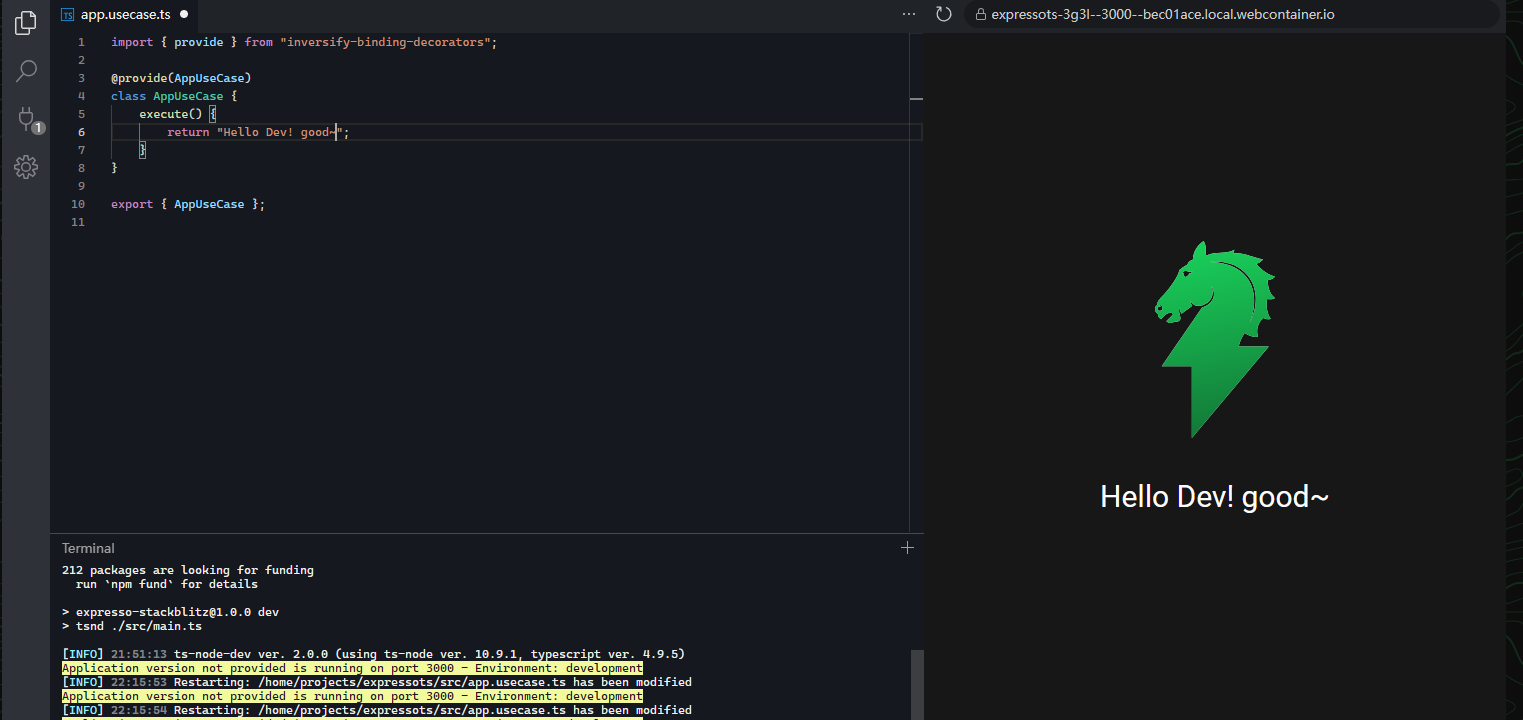Viewport: 1523px width, 720px height.
Task: Click the terminal vertical scrollbar
Action: (917, 684)
